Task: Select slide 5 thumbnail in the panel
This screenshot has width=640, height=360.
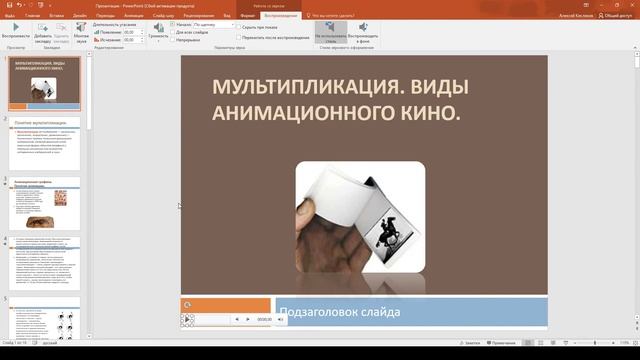Action: [x=44, y=318]
